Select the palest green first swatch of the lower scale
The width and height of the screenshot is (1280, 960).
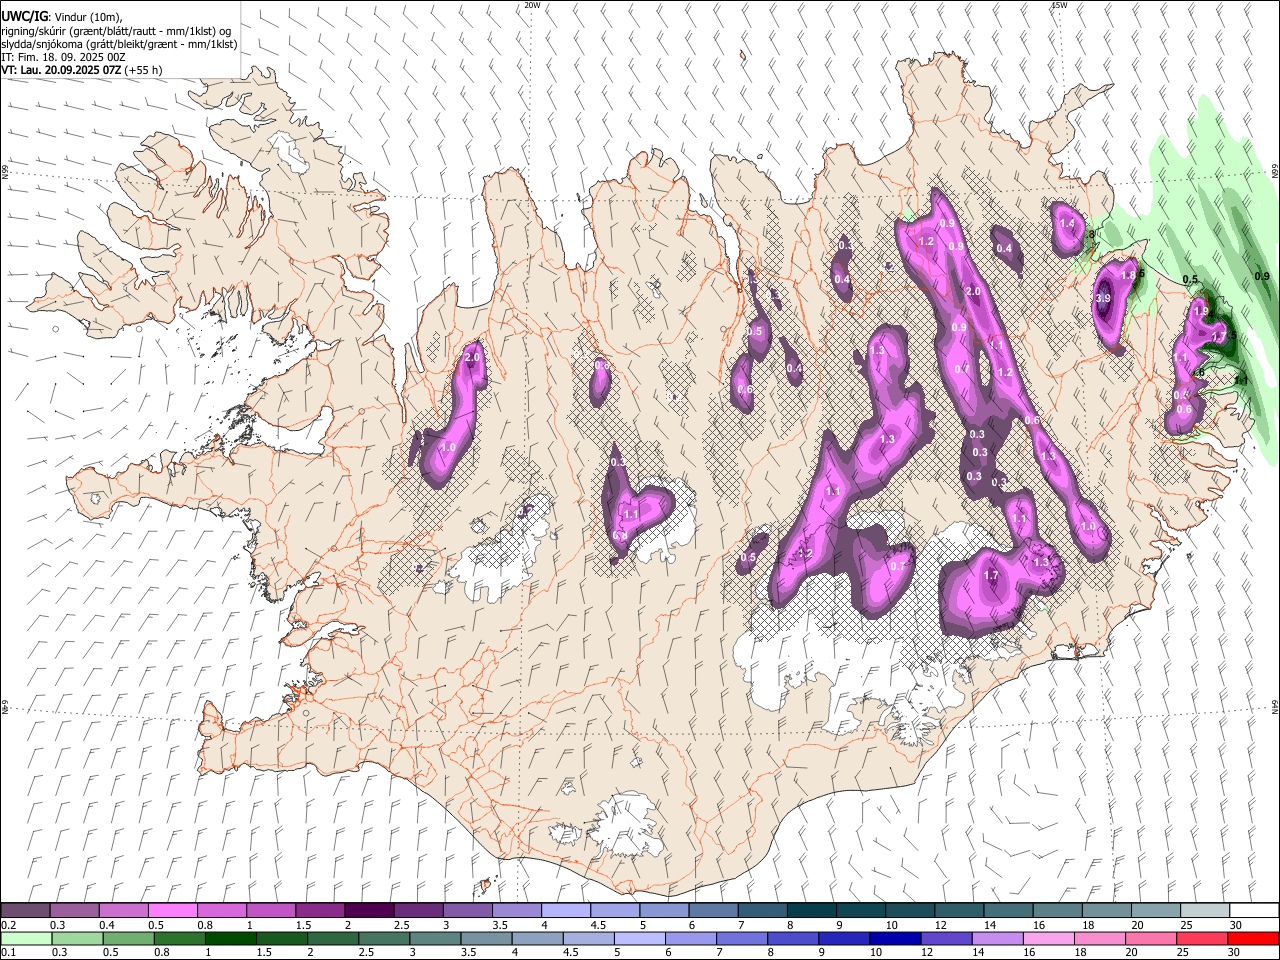[x=25, y=938]
